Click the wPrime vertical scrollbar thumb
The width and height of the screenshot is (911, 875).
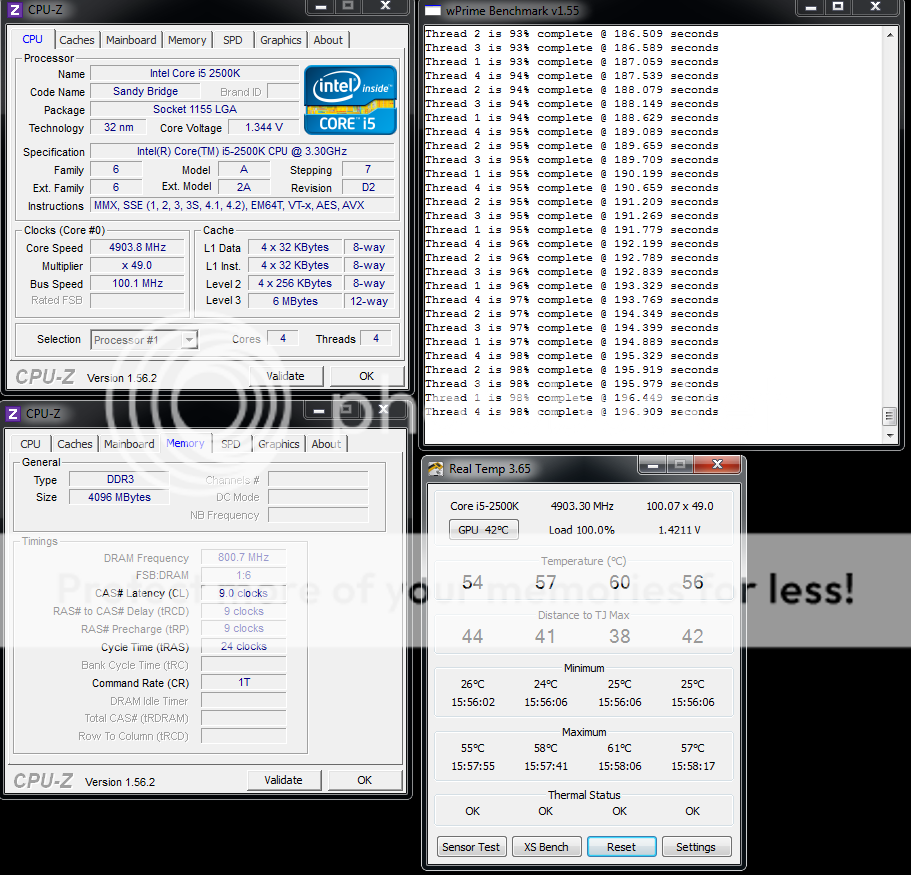coord(890,416)
